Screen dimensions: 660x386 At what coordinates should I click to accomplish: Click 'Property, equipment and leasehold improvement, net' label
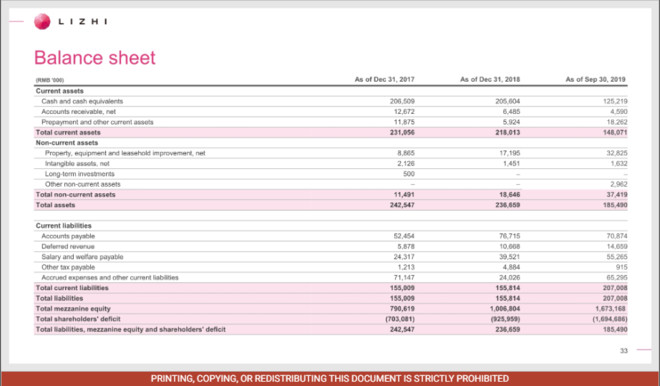pos(125,153)
